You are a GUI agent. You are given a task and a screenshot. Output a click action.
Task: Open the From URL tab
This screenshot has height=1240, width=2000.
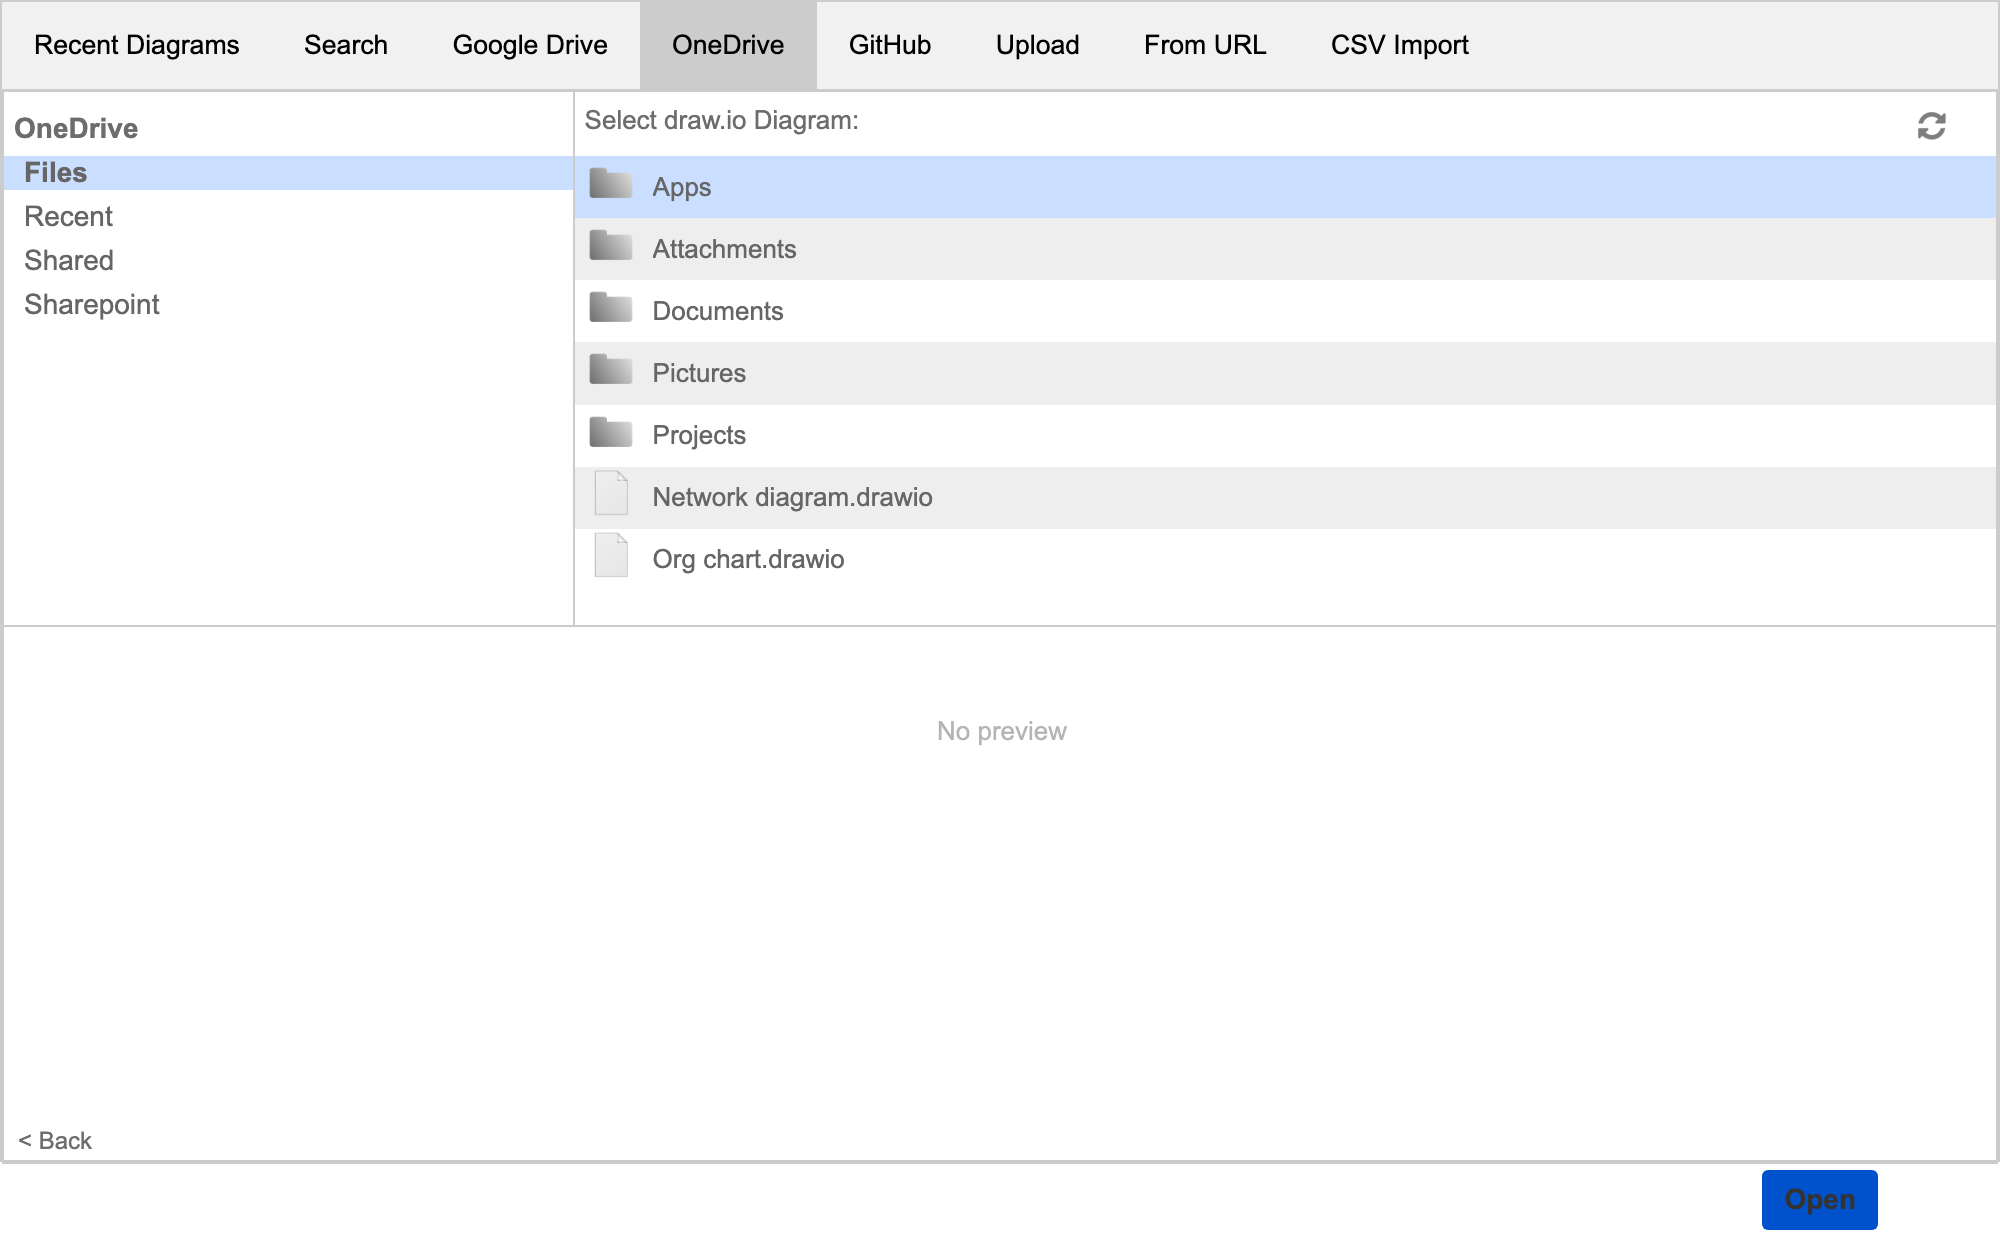coord(1205,45)
